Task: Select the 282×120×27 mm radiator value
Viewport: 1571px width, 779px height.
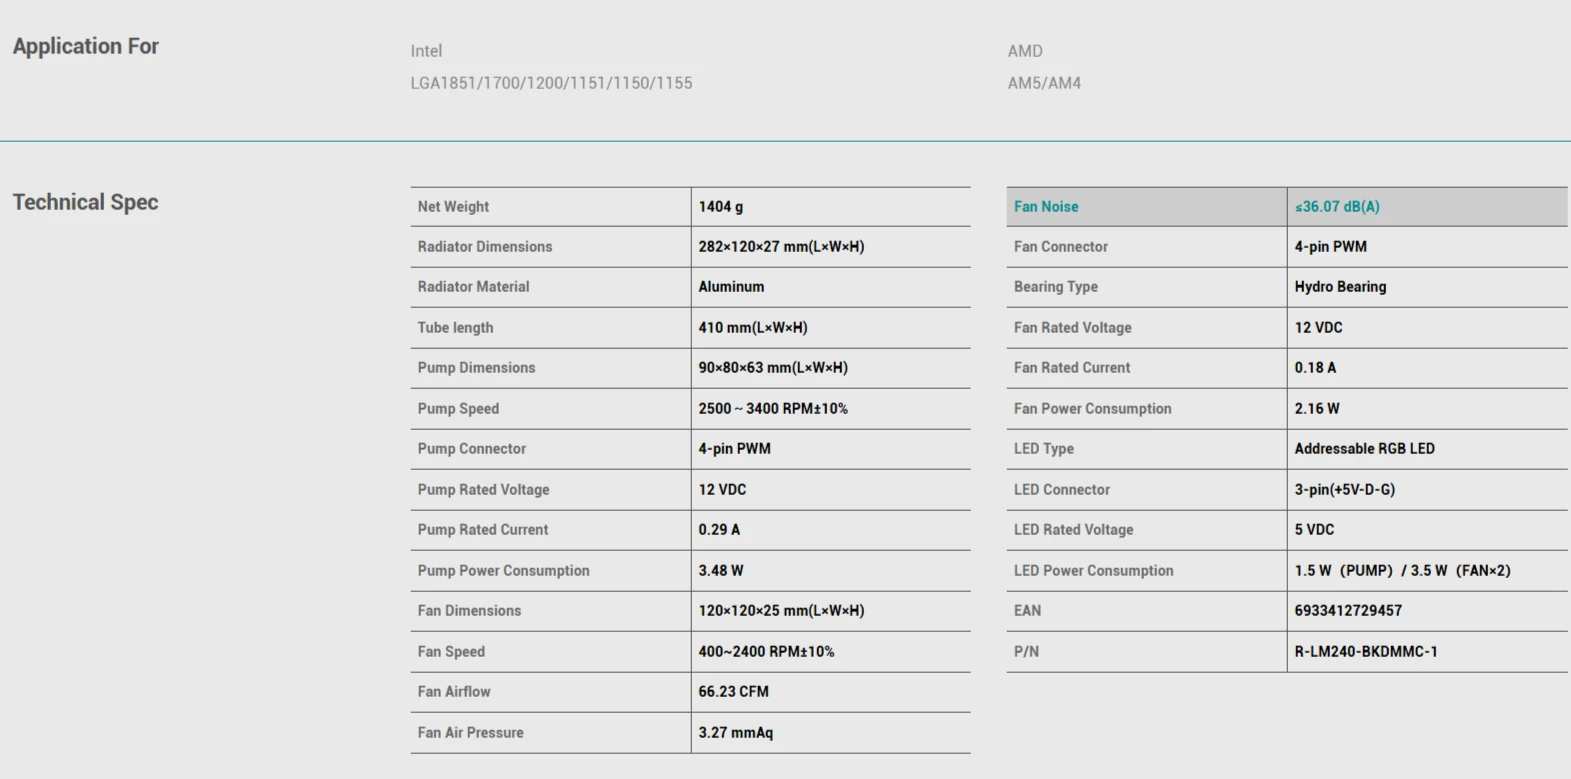Action: pyautogui.click(x=781, y=247)
